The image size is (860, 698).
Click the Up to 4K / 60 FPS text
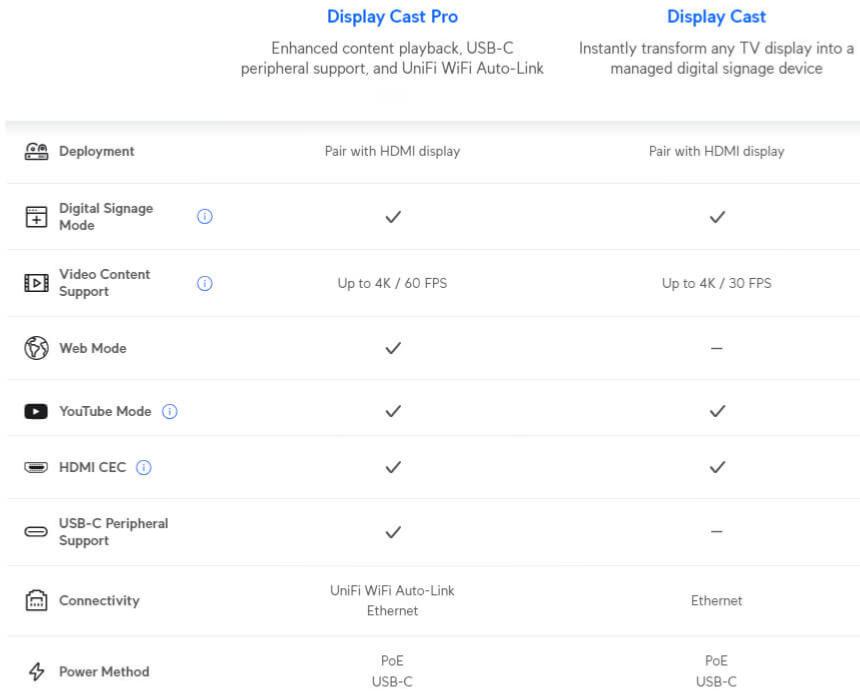pos(392,283)
